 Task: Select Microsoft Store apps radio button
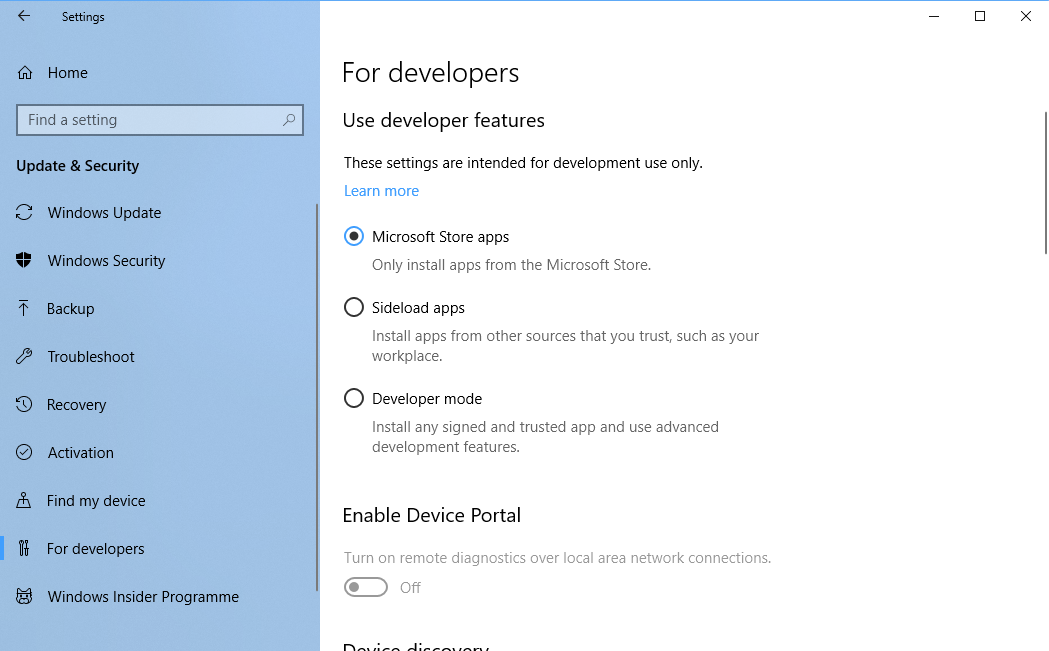pos(354,236)
